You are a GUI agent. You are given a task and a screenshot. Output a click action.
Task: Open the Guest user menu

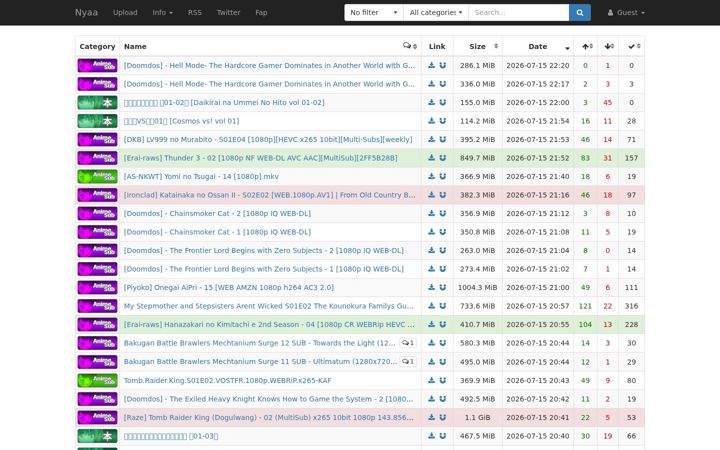tap(625, 12)
